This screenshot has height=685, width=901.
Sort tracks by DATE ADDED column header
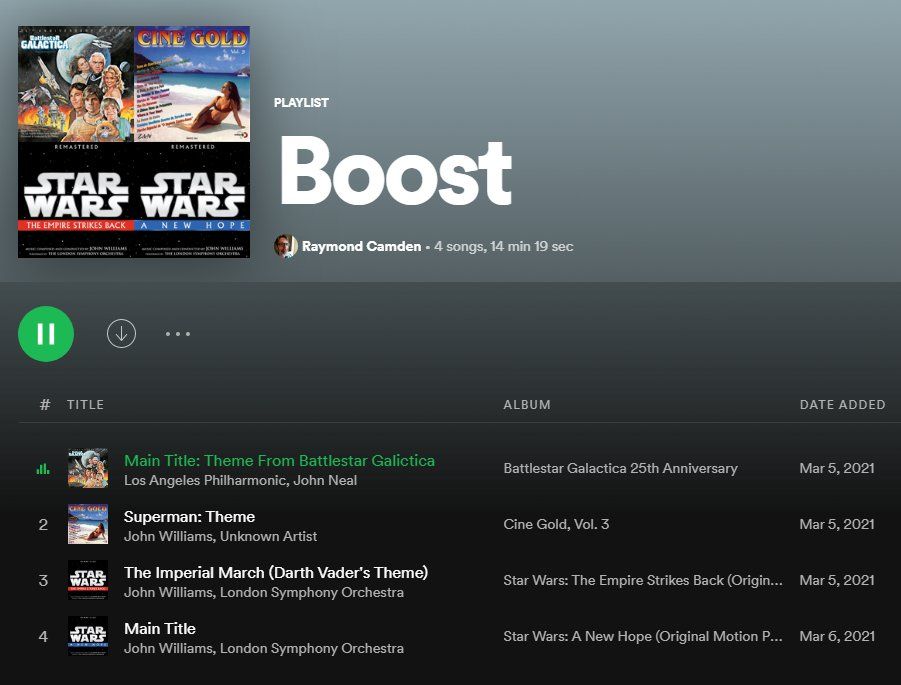[x=842, y=405]
